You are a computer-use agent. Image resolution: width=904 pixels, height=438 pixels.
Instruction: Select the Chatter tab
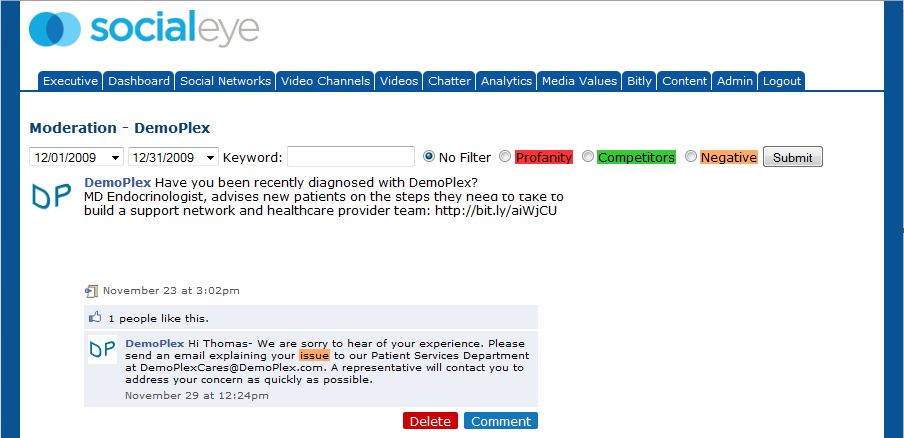[x=449, y=81]
